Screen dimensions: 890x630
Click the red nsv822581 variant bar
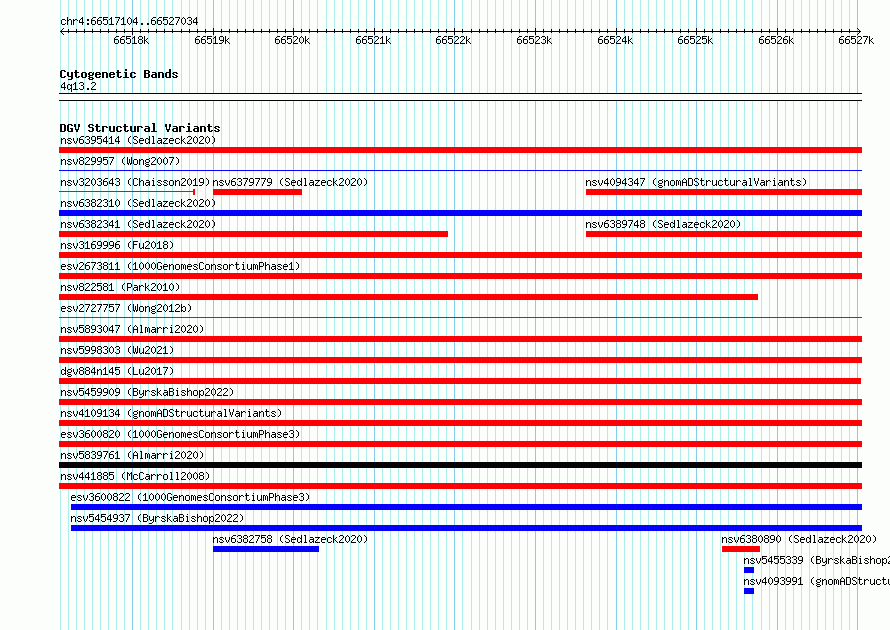click(408, 297)
